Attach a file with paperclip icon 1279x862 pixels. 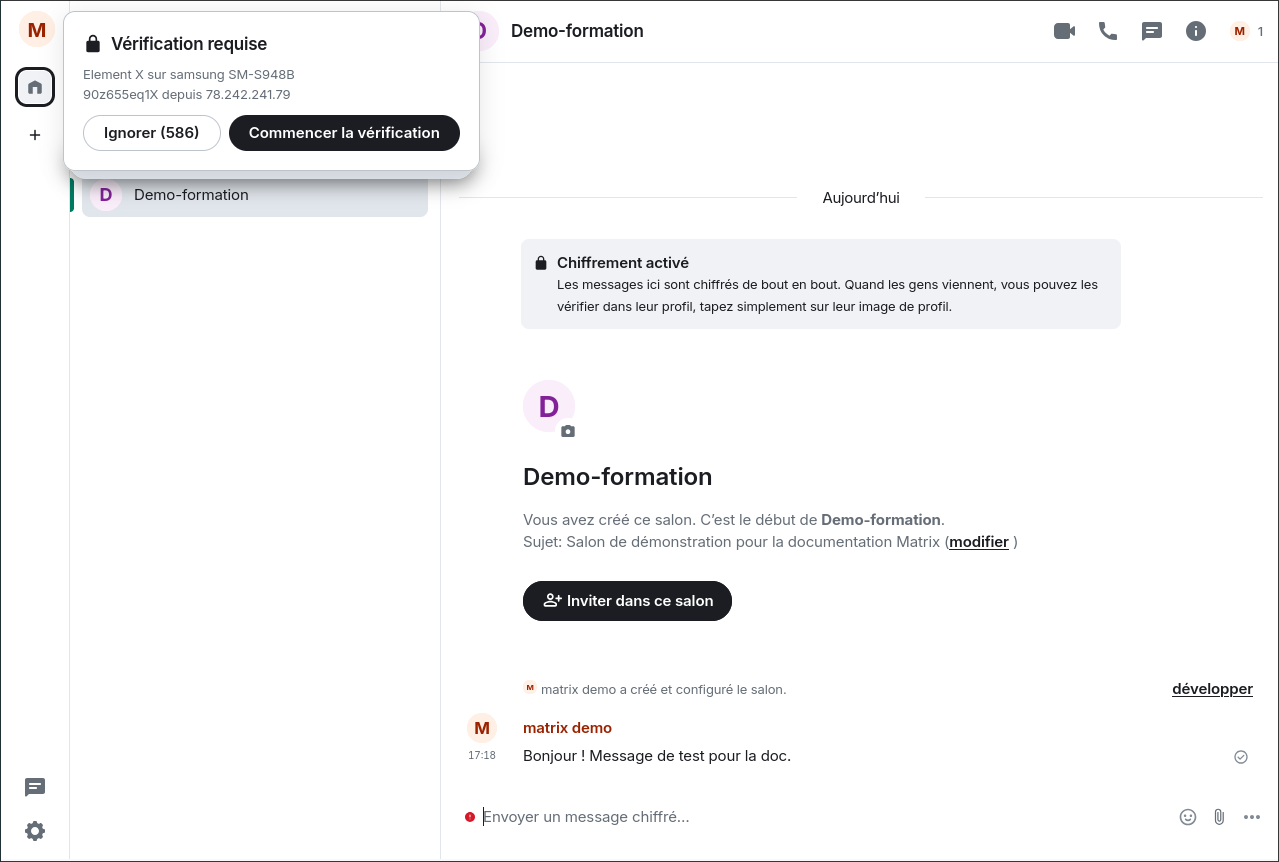coord(1219,817)
